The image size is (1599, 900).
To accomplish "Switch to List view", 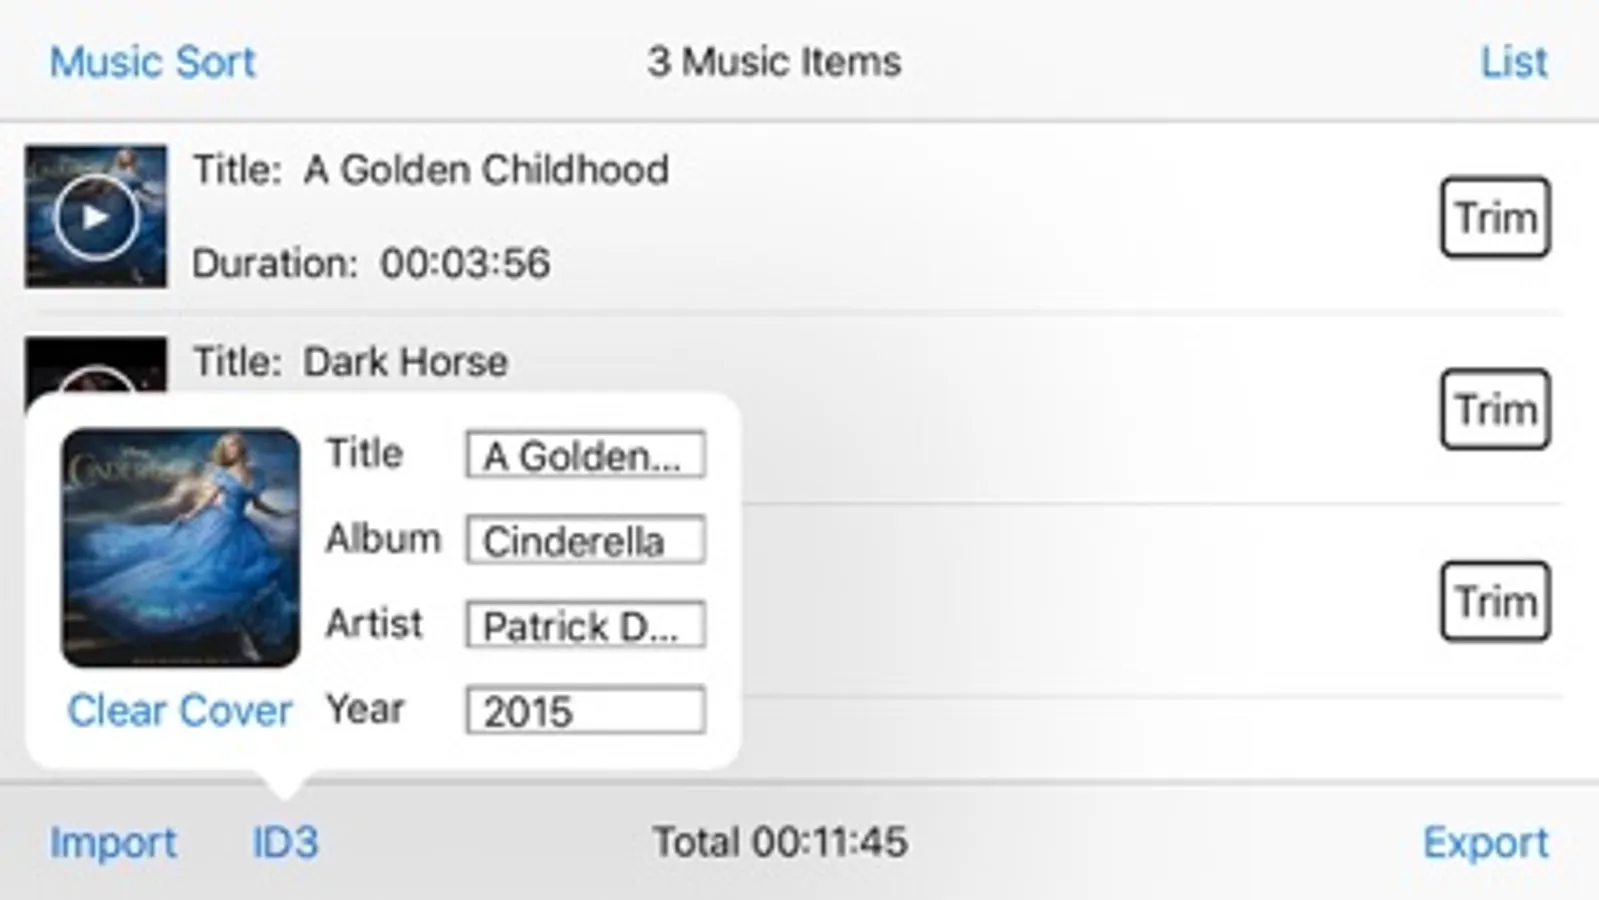I will click(1513, 62).
